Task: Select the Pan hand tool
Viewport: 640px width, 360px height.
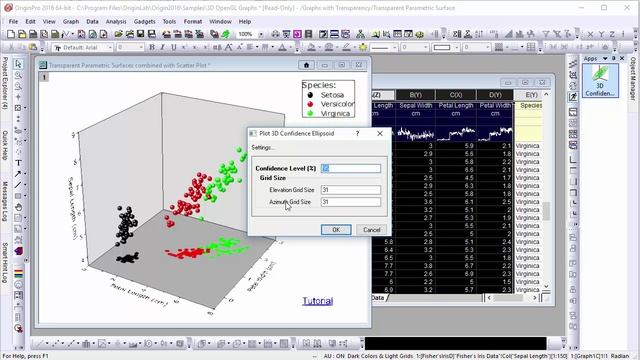Action: 18,207
